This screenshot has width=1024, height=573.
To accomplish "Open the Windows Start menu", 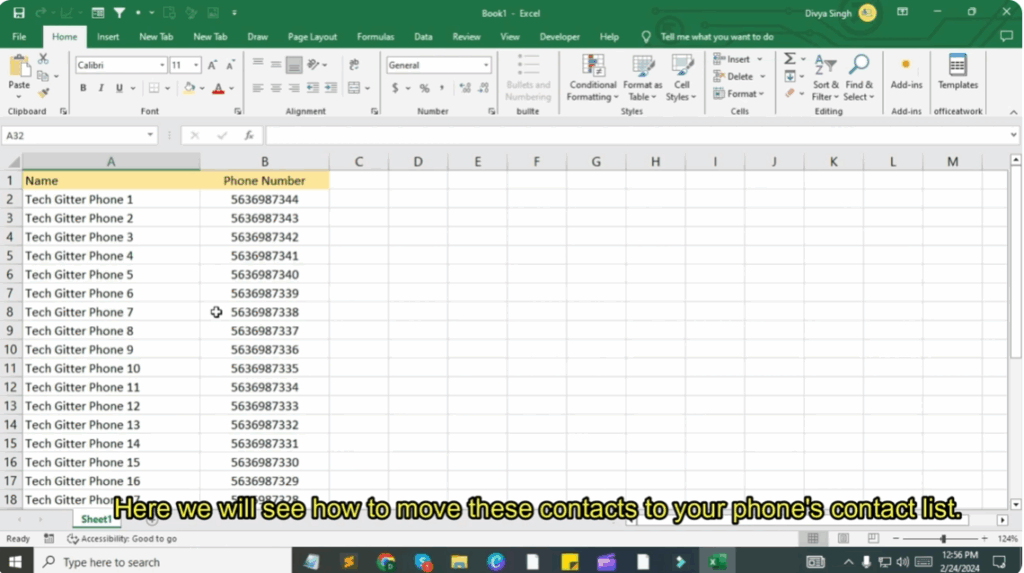I will 15,562.
